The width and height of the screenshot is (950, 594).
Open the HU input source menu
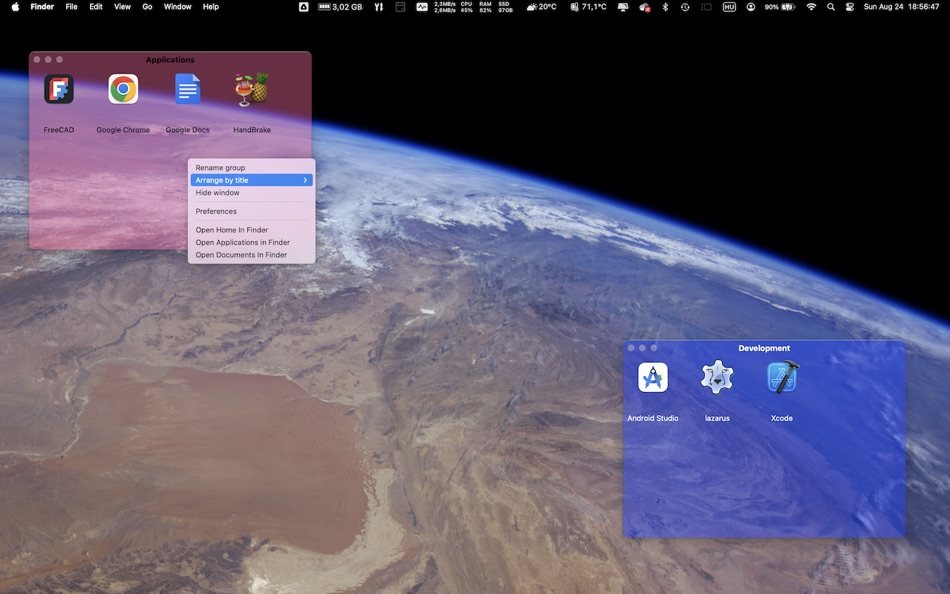pyautogui.click(x=729, y=7)
